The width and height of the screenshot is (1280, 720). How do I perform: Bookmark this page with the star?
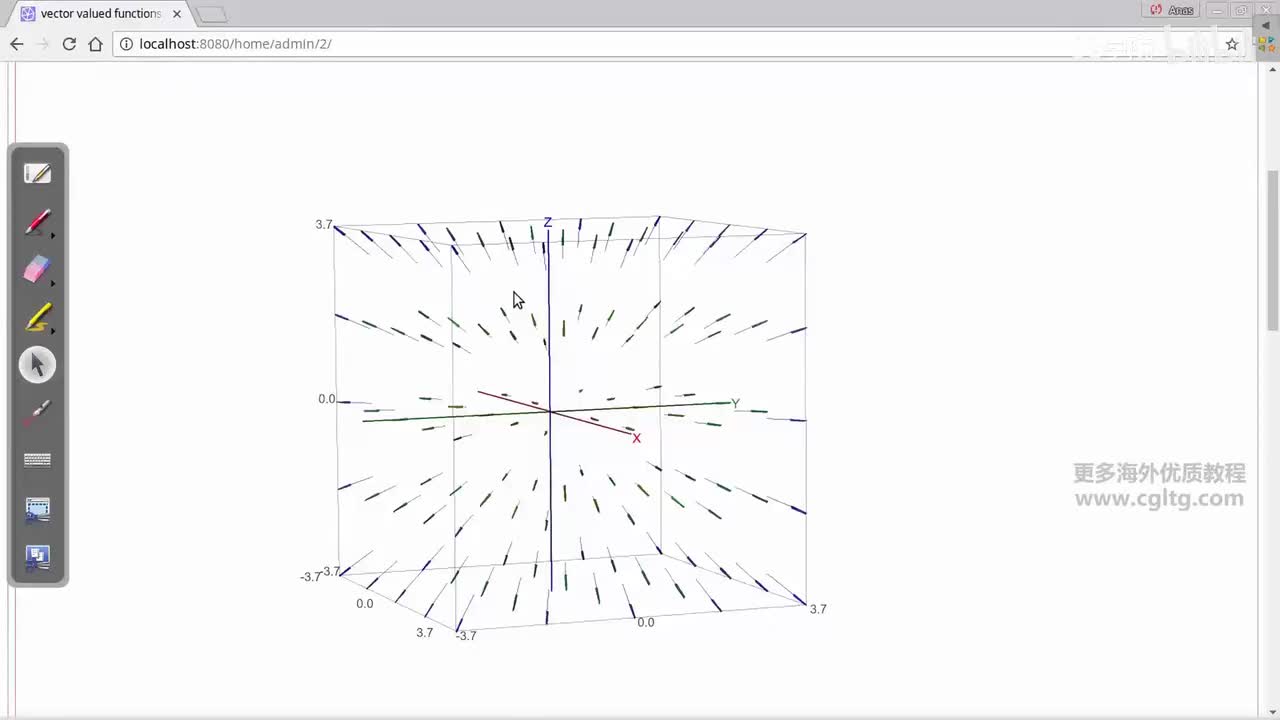[x=1232, y=44]
